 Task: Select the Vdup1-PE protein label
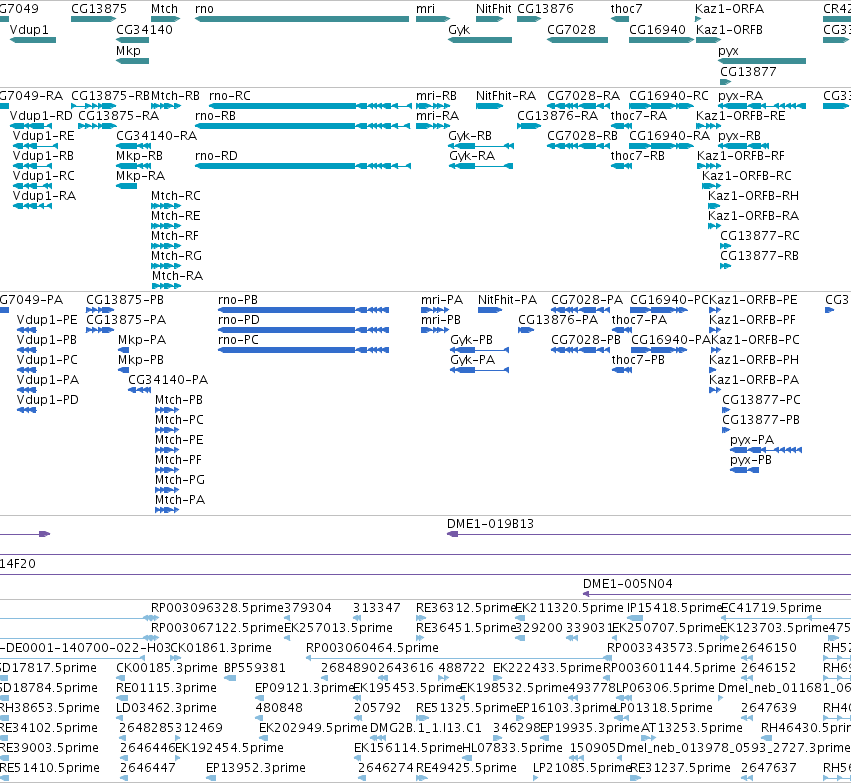(47, 320)
